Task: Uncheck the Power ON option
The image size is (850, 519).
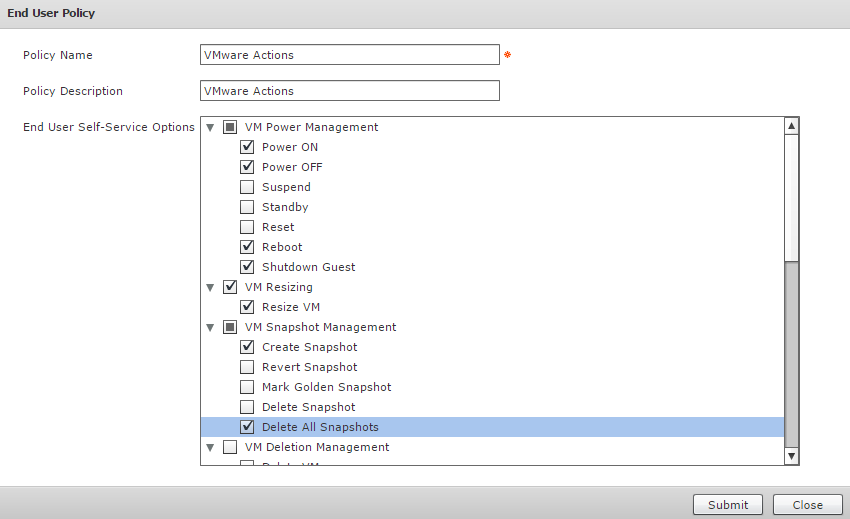Action: 247,147
